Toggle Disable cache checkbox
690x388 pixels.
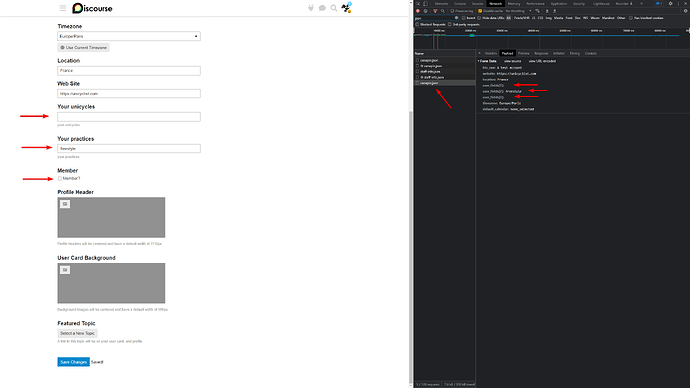480,11
